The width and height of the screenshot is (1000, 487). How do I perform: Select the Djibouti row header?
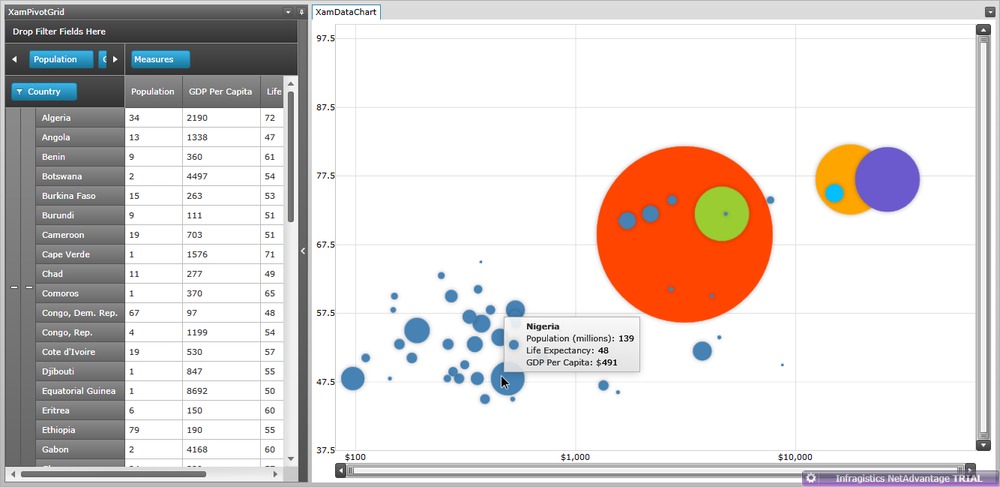(80, 372)
